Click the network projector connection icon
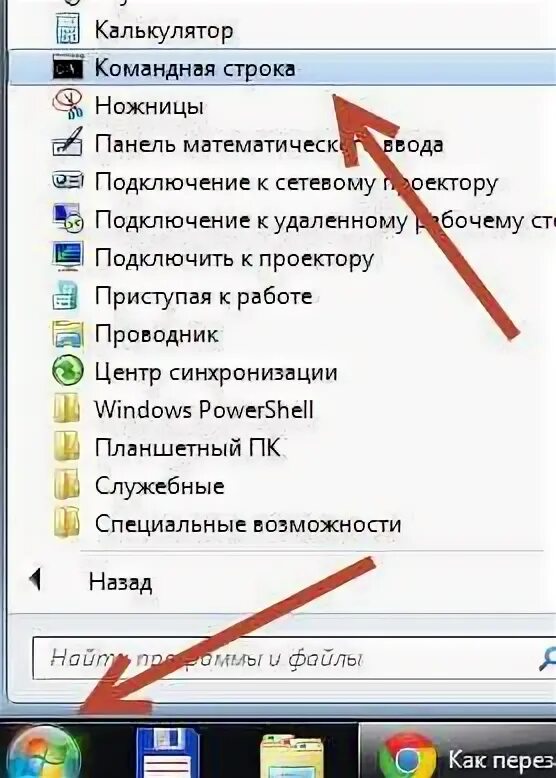 [68, 181]
